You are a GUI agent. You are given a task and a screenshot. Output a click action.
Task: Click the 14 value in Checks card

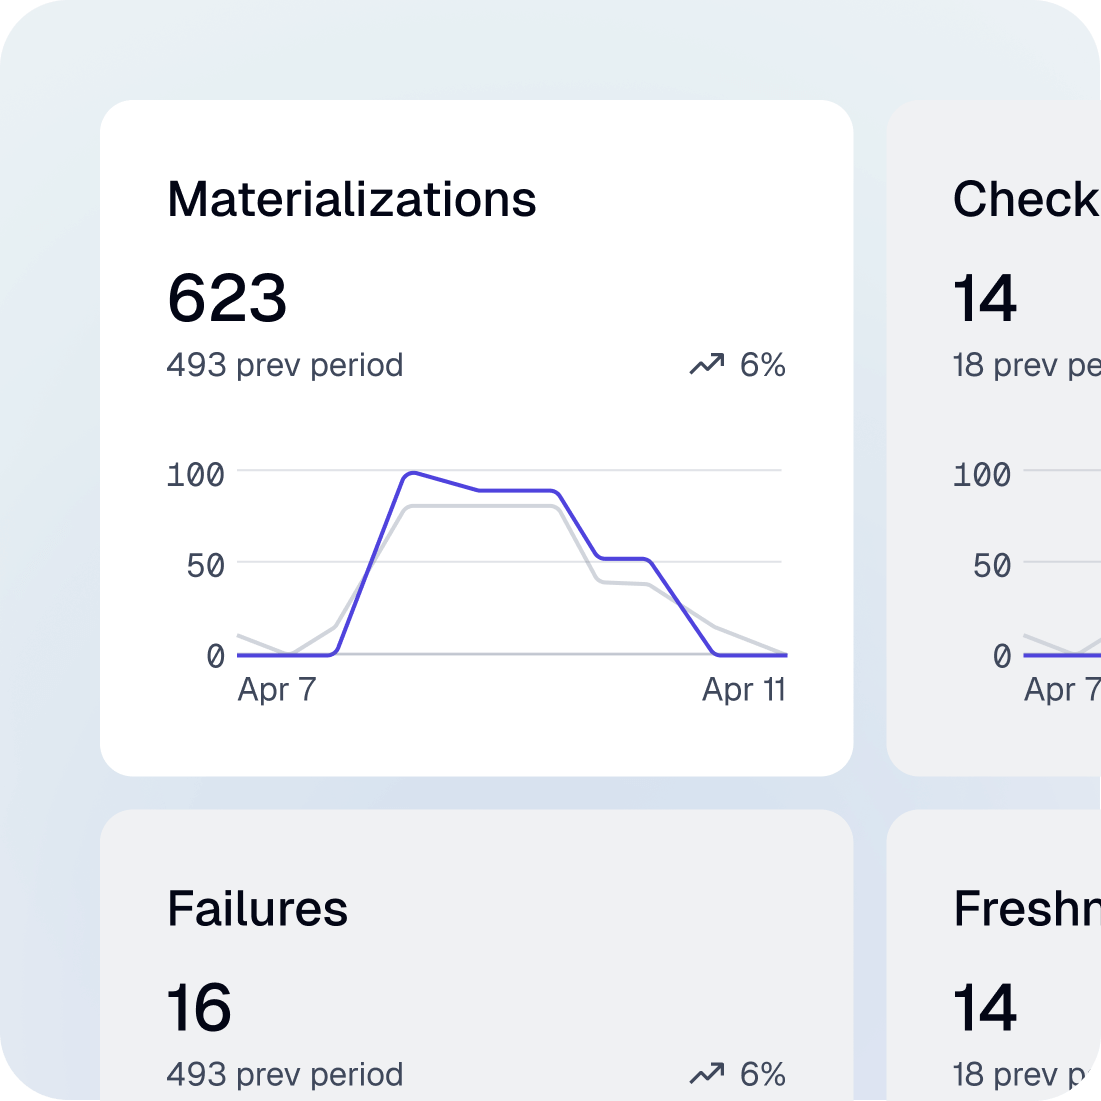pos(985,298)
